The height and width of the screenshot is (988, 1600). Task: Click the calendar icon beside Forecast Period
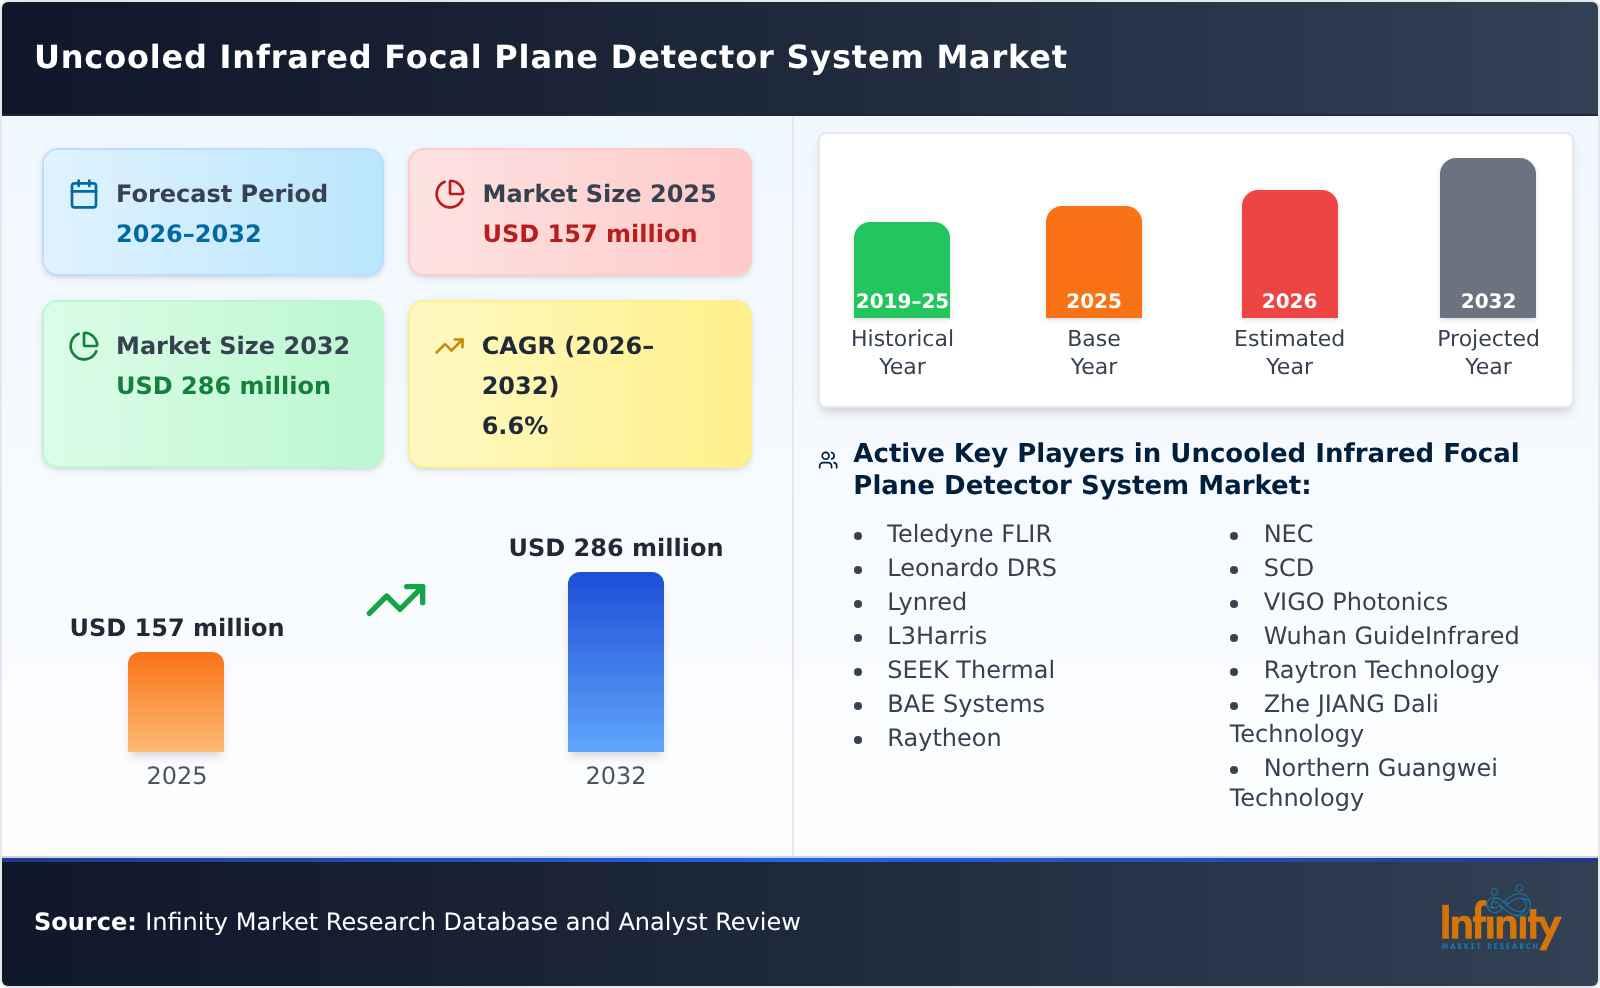click(83, 194)
